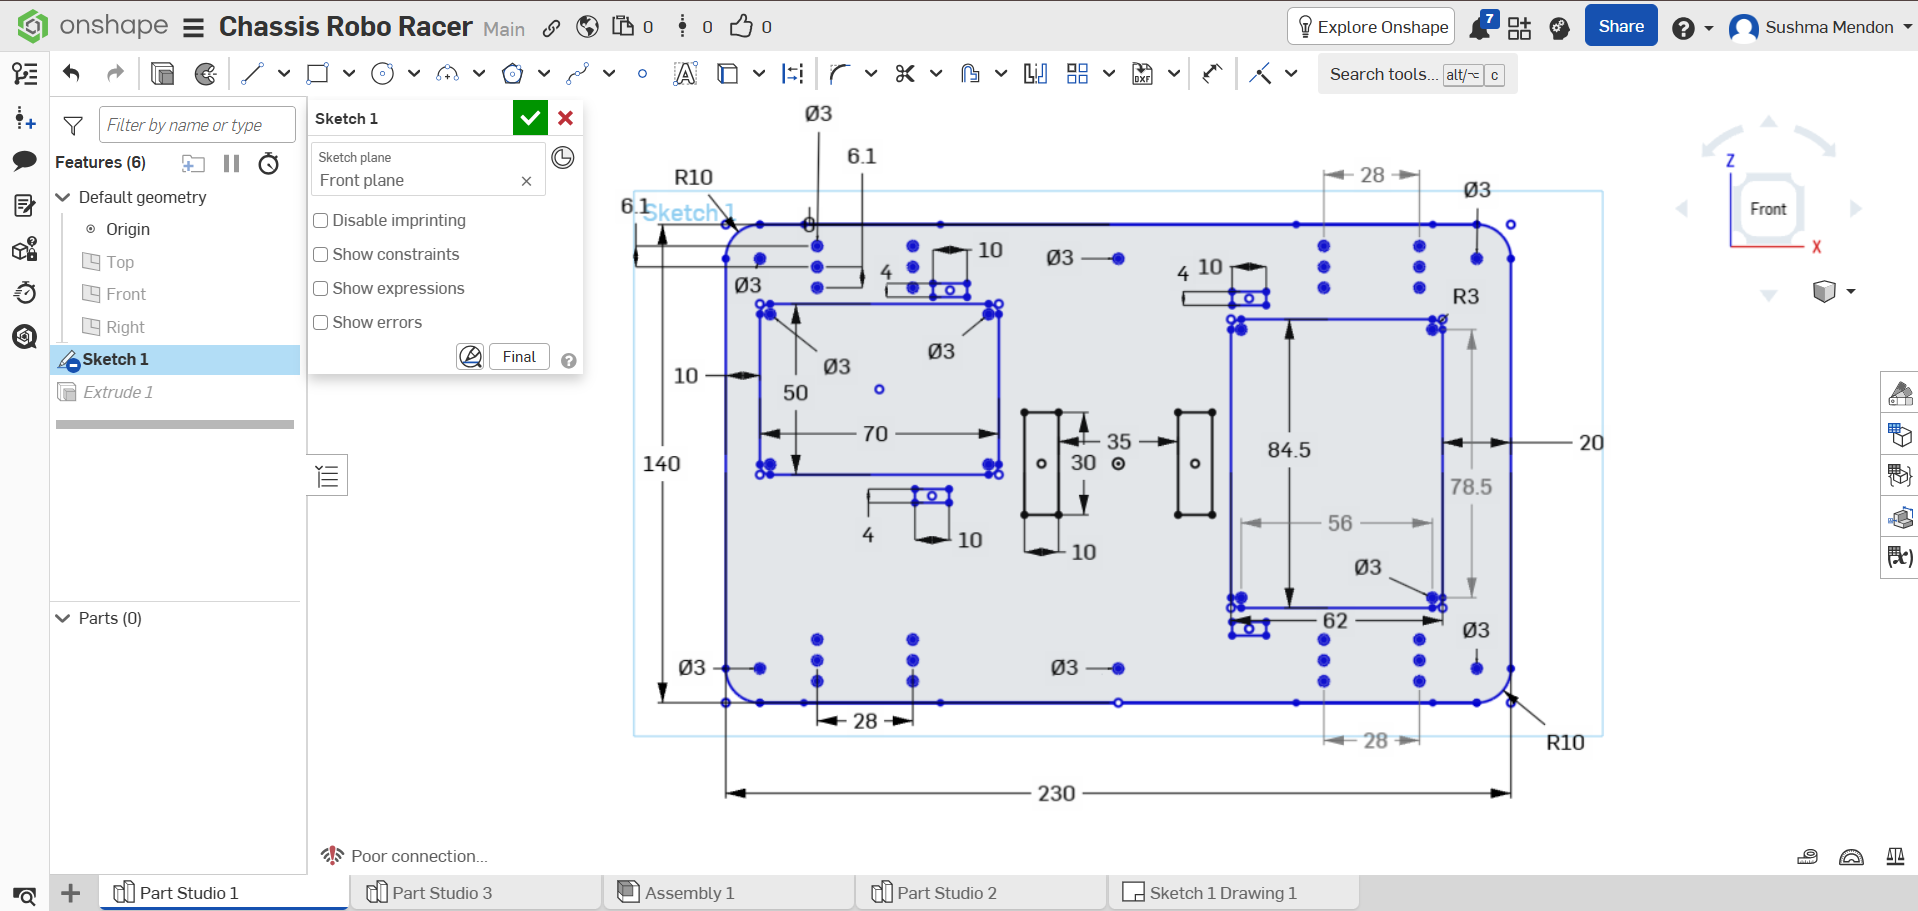Select the Line sketch tool
This screenshot has width=1918, height=911.
(251, 73)
